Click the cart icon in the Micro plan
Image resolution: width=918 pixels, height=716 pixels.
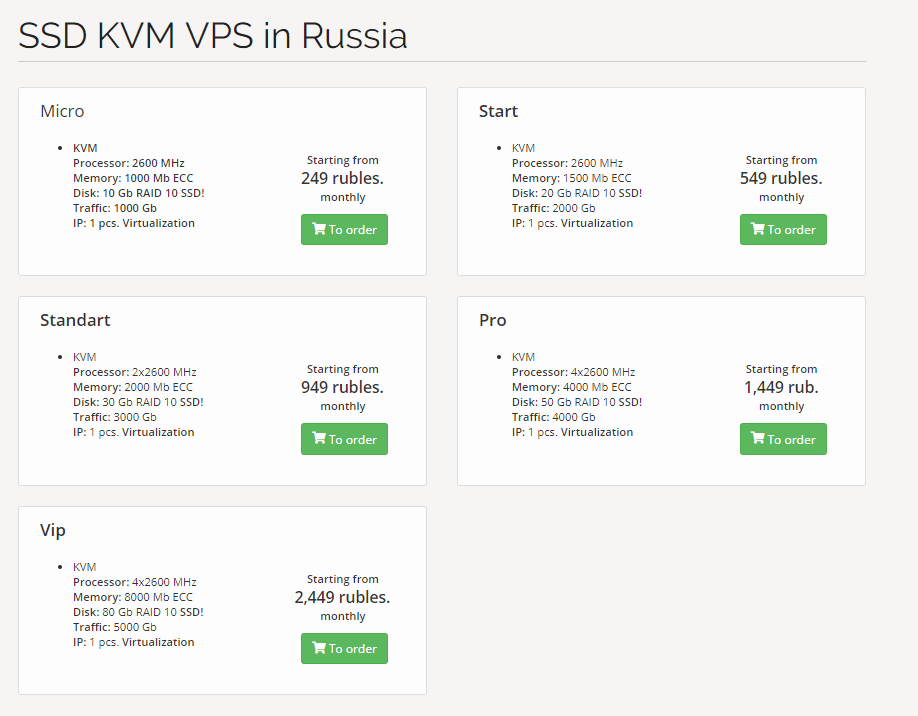pos(319,229)
